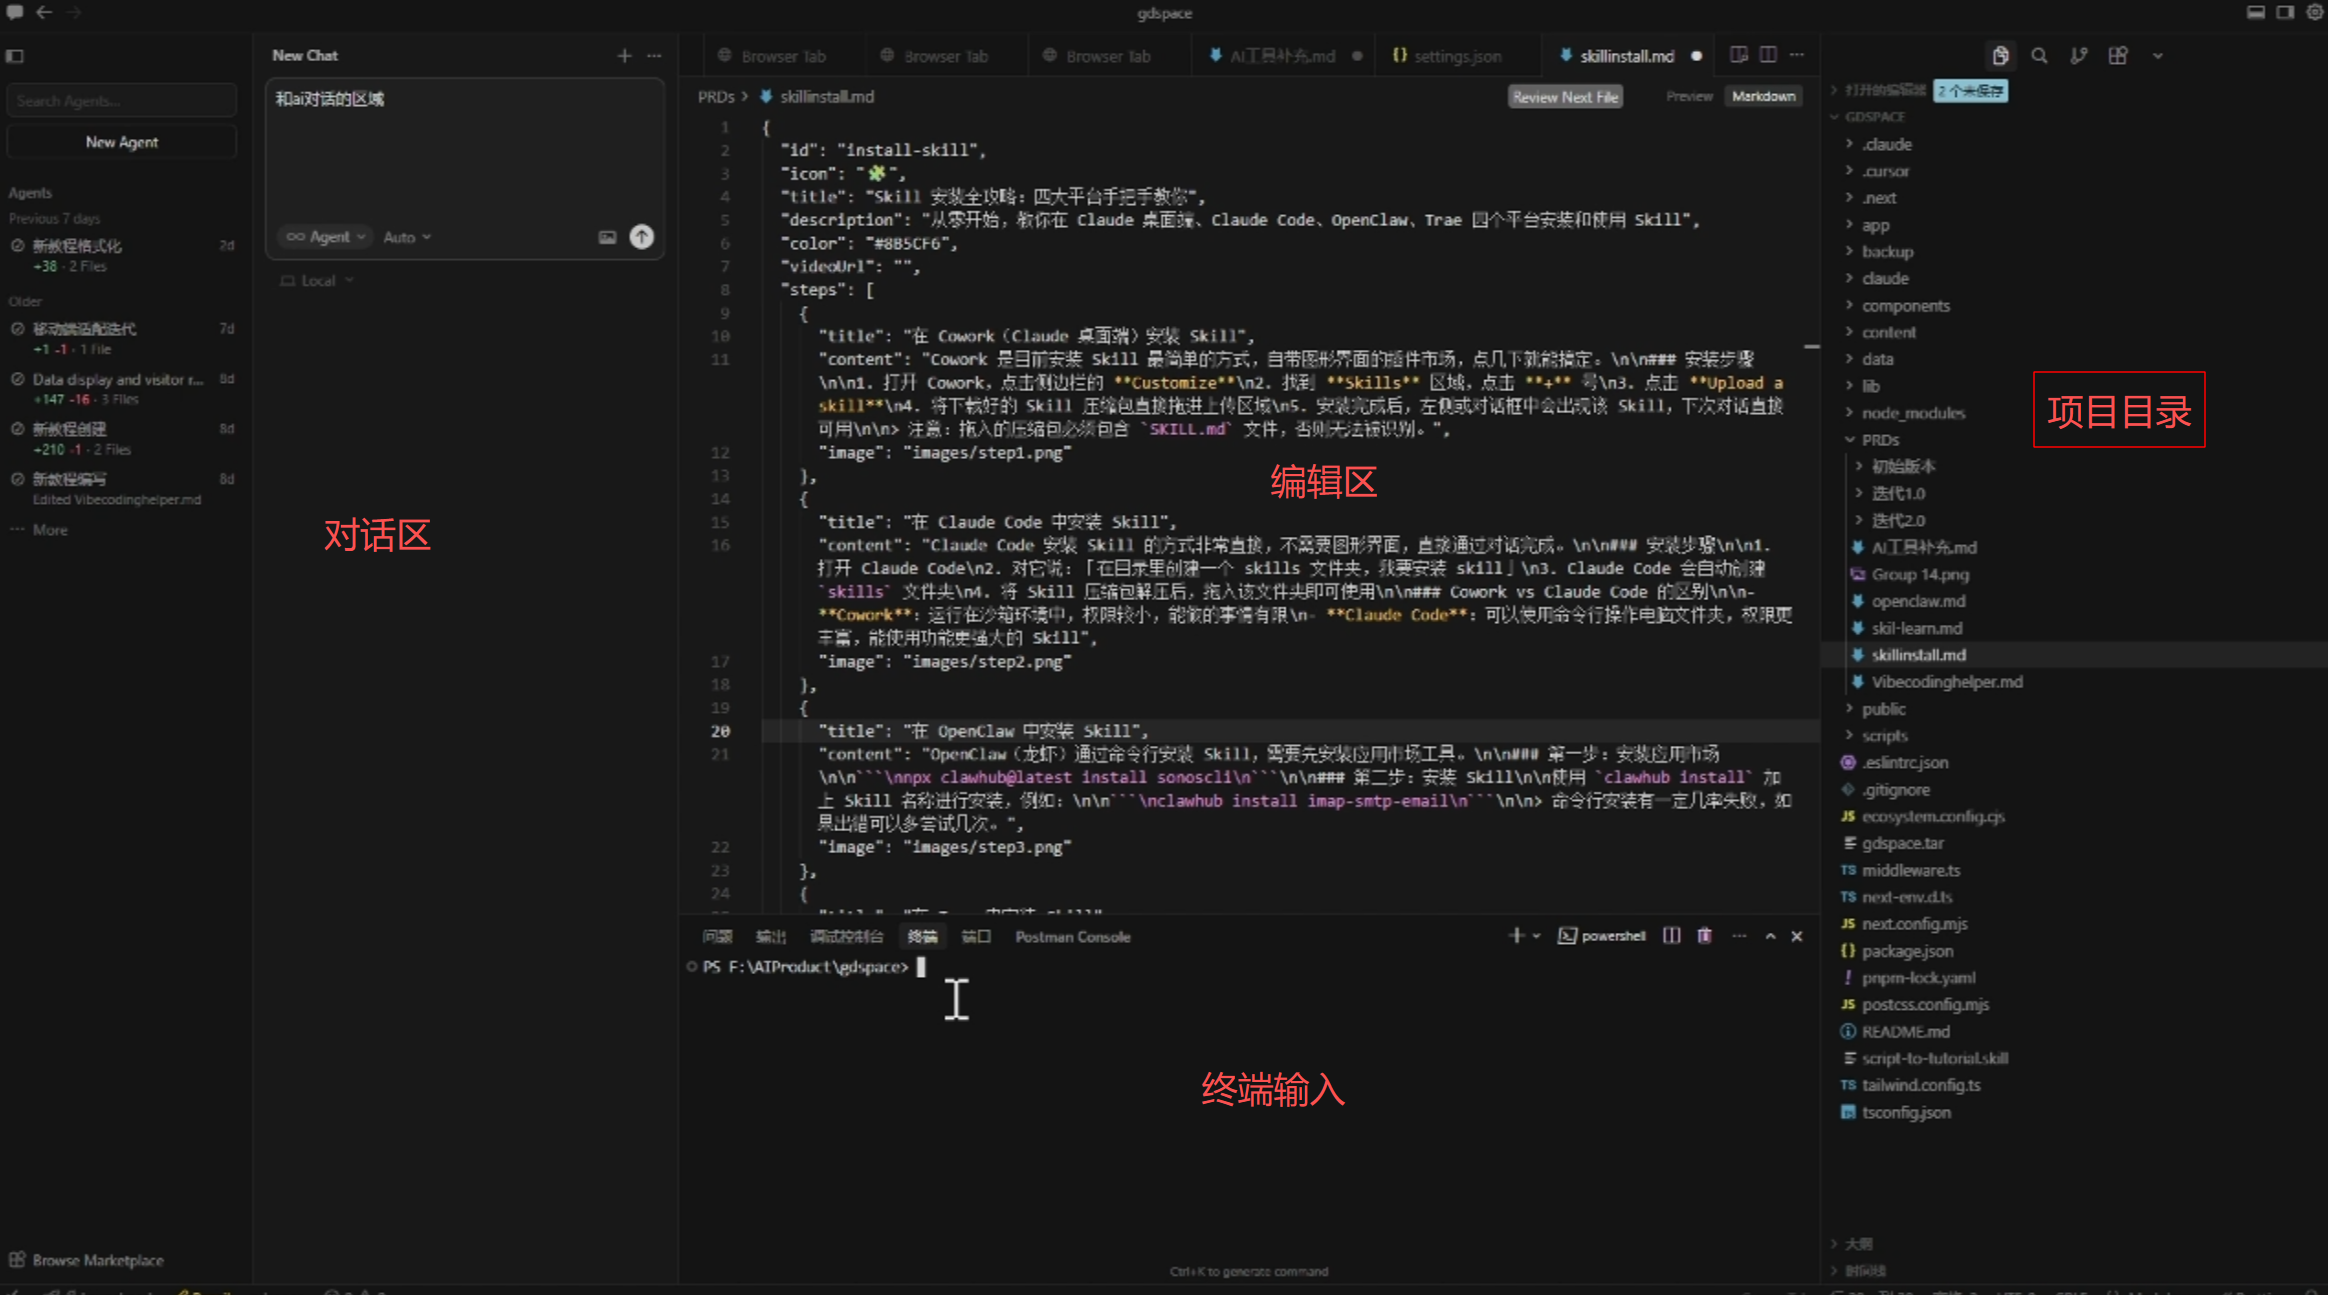Switch to the settings.json tab
The width and height of the screenshot is (2328, 1295).
pyautogui.click(x=1456, y=56)
